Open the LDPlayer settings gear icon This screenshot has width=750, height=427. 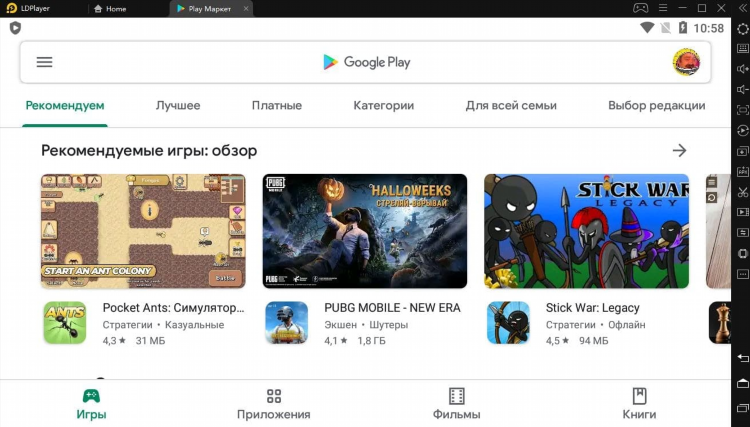[x=743, y=28]
